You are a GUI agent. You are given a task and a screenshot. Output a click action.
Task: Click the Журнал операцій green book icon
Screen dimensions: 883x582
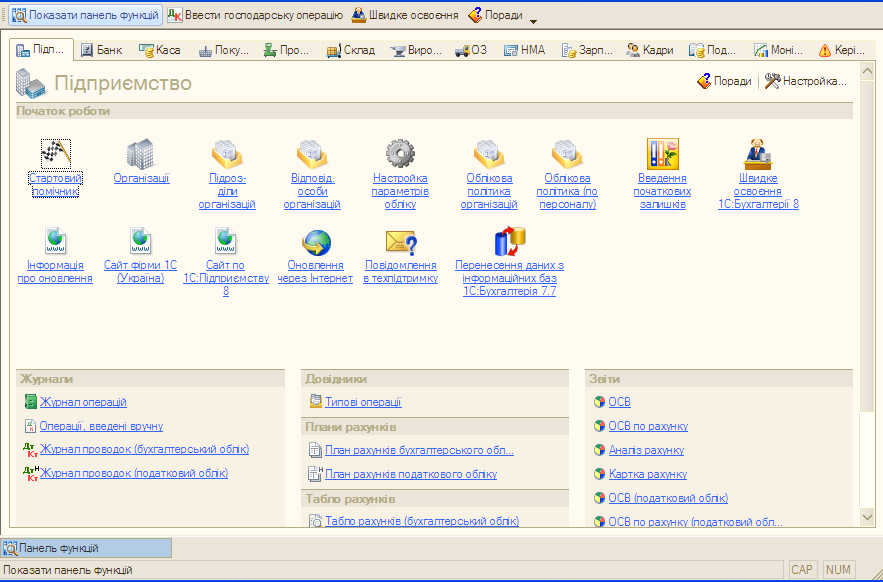[30, 402]
